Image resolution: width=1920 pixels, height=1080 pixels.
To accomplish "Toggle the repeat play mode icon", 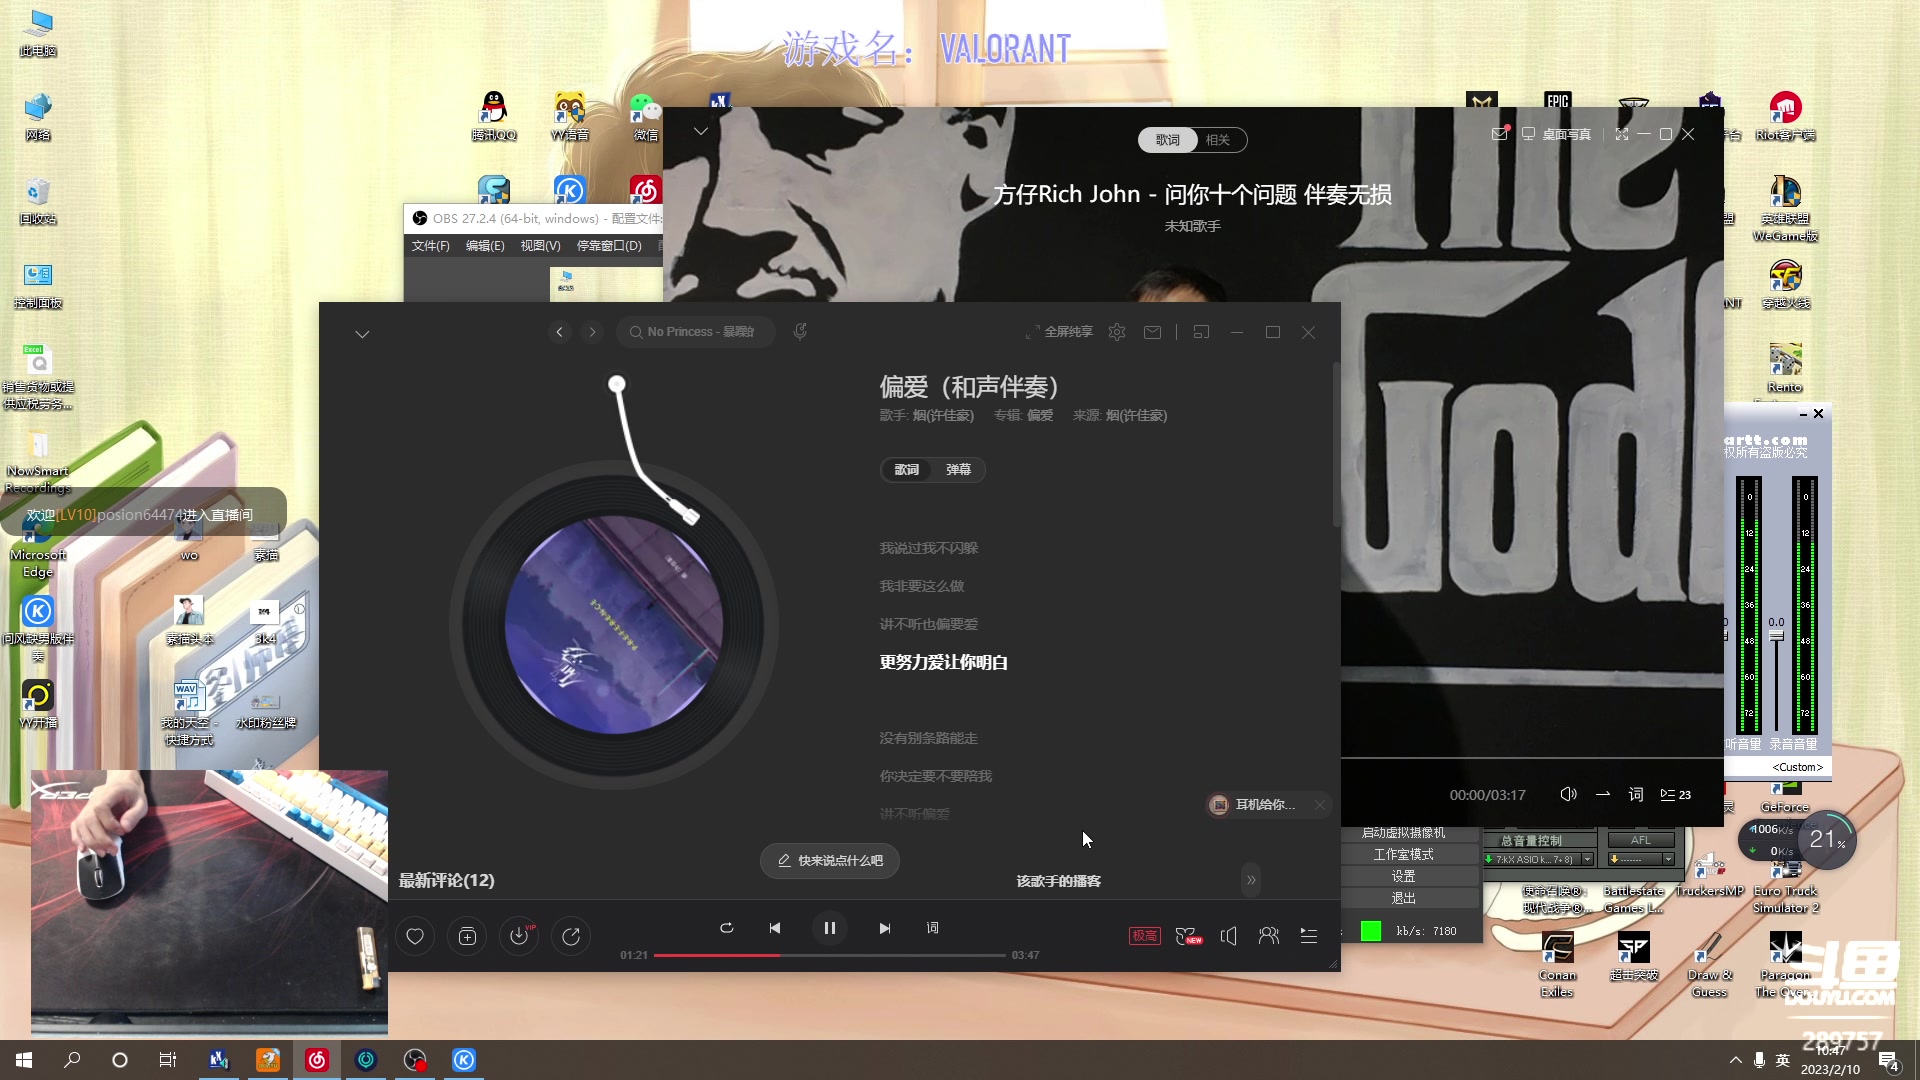I will point(727,928).
